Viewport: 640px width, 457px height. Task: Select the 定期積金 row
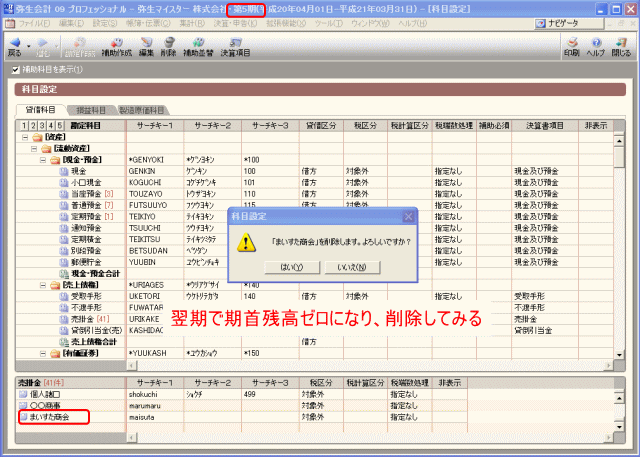point(315,240)
